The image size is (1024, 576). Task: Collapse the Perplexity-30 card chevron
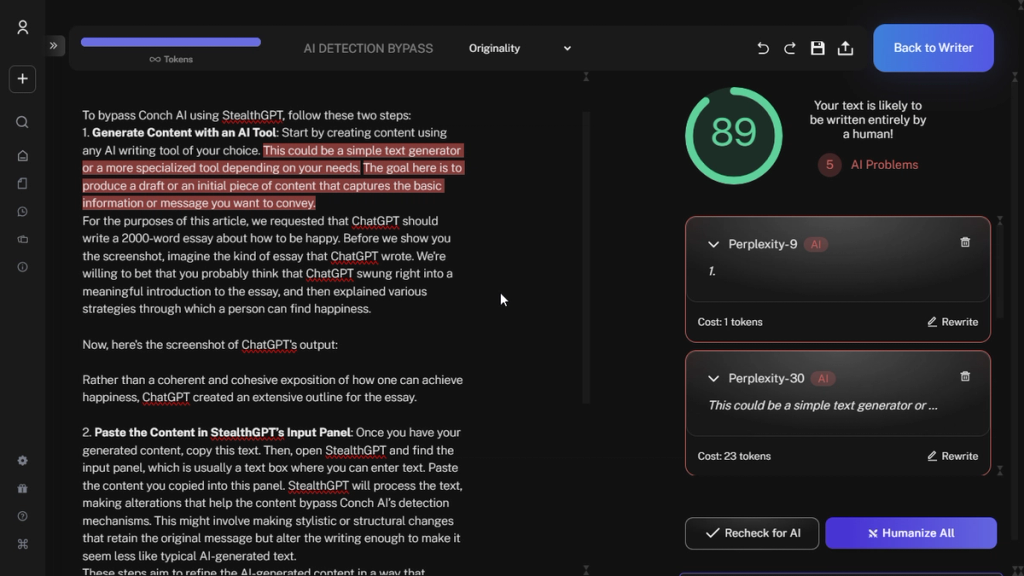point(713,379)
